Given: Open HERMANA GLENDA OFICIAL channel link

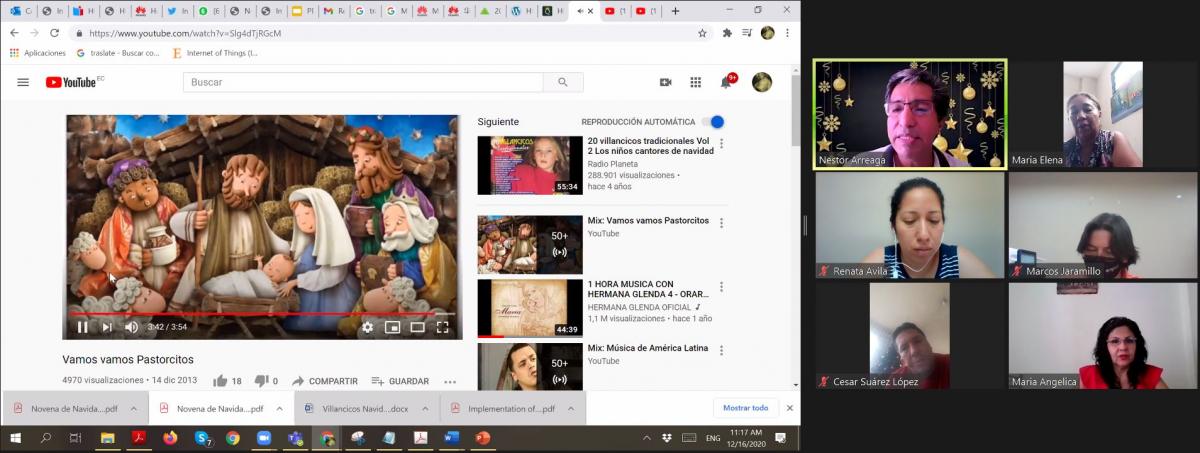Looking at the screenshot, I should click(x=640, y=307).
